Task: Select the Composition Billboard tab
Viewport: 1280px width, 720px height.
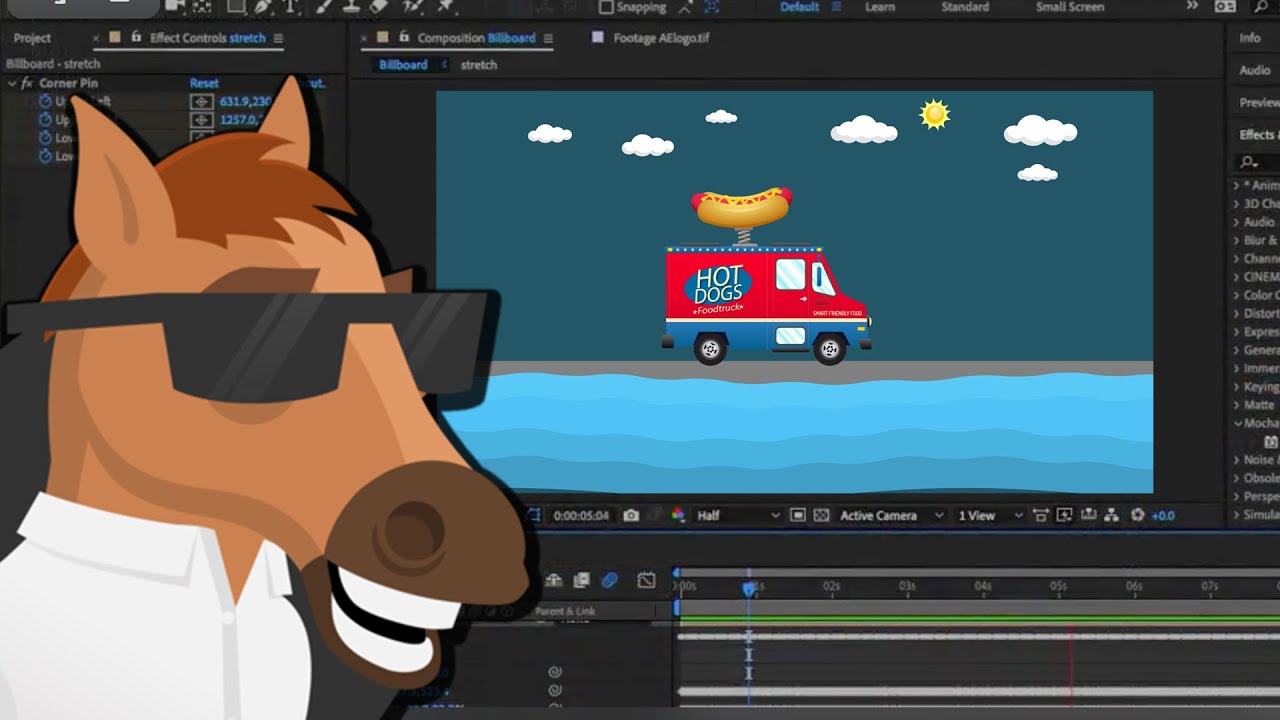Action: [476, 38]
